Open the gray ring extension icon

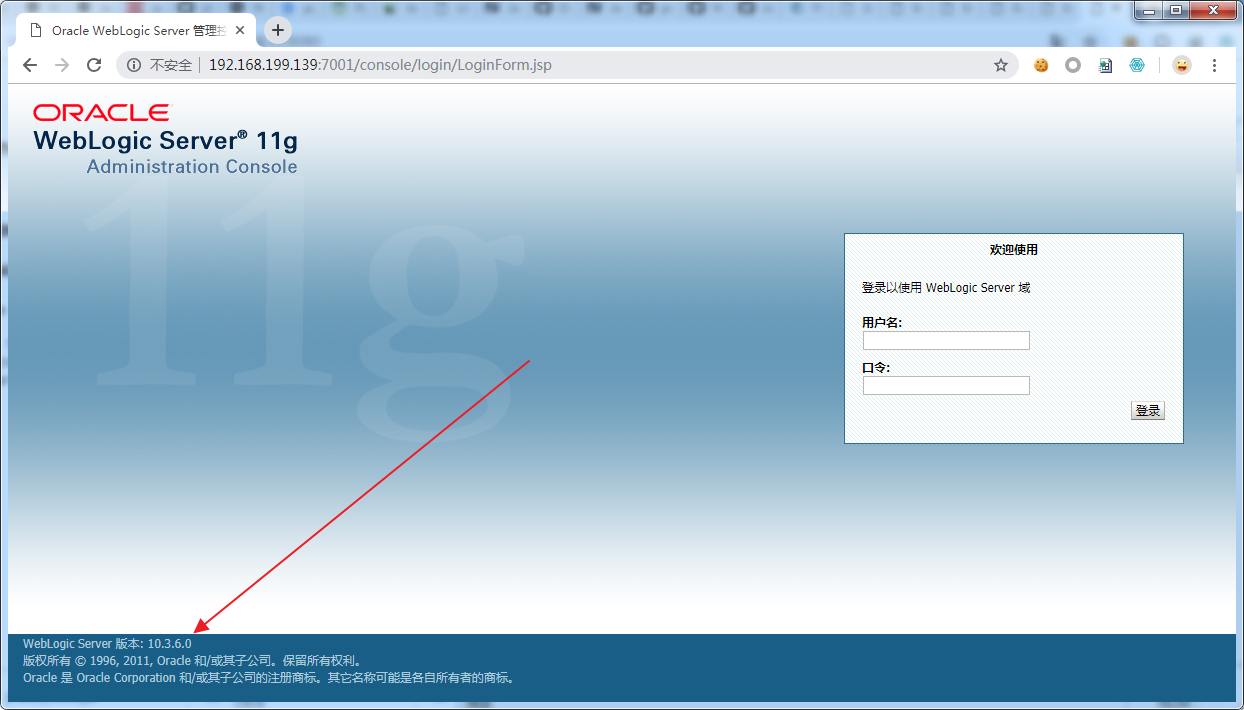pyautogui.click(x=1073, y=65)
